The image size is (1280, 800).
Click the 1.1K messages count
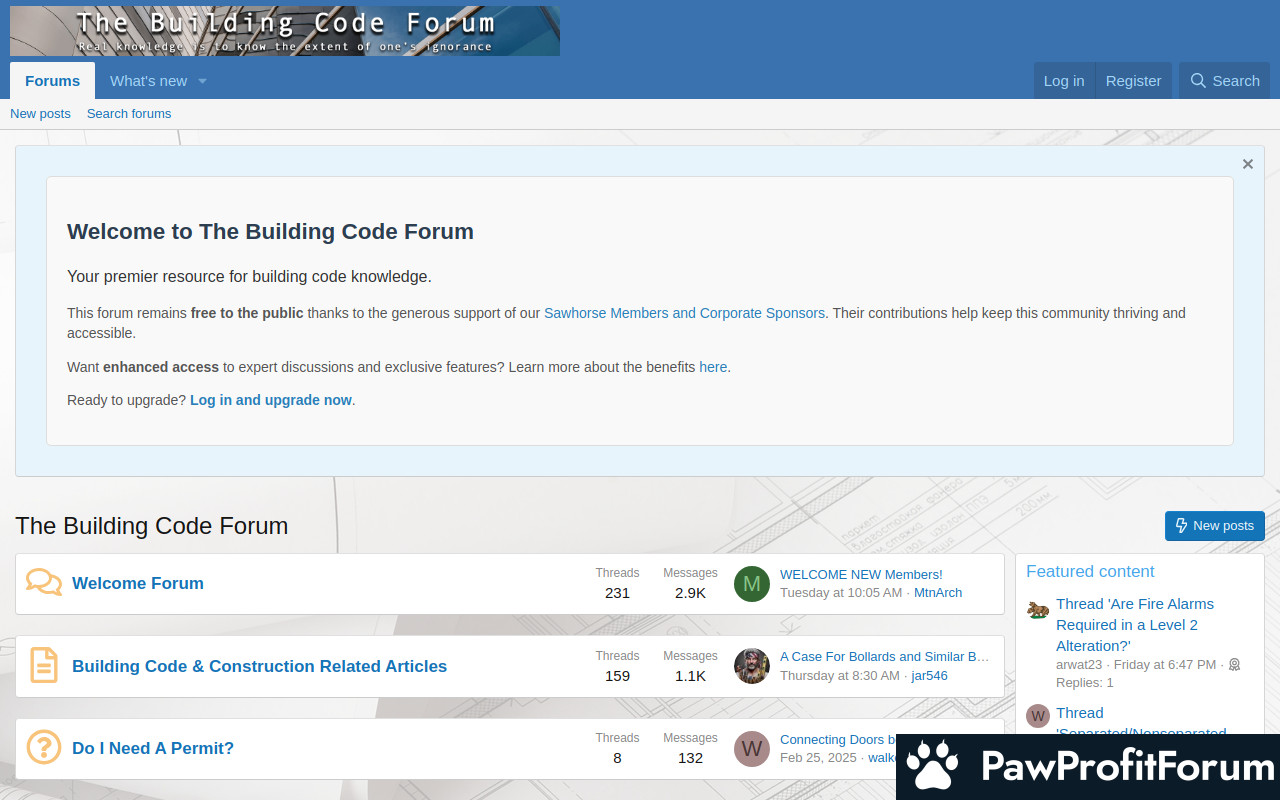[x=690, y=676]
